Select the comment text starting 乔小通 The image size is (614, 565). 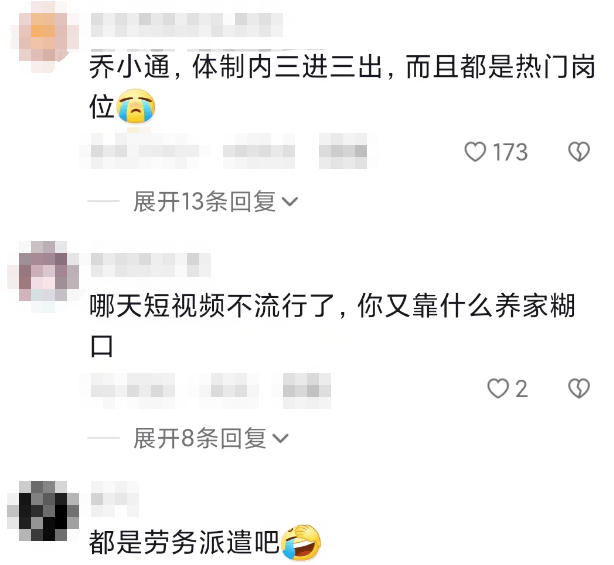coord(342,87)
